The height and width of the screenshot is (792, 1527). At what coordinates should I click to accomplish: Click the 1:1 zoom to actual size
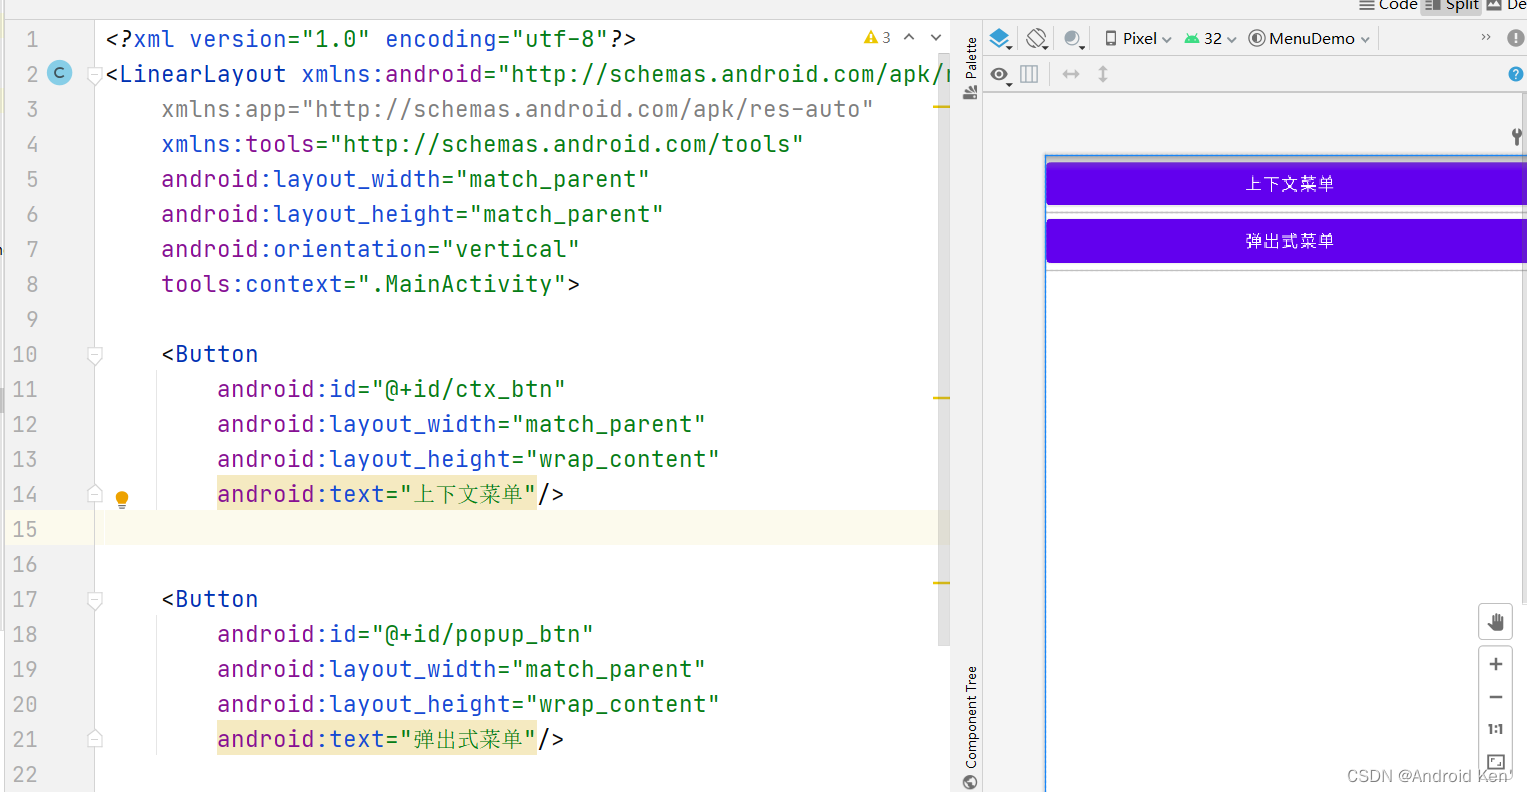point(1495,729)
